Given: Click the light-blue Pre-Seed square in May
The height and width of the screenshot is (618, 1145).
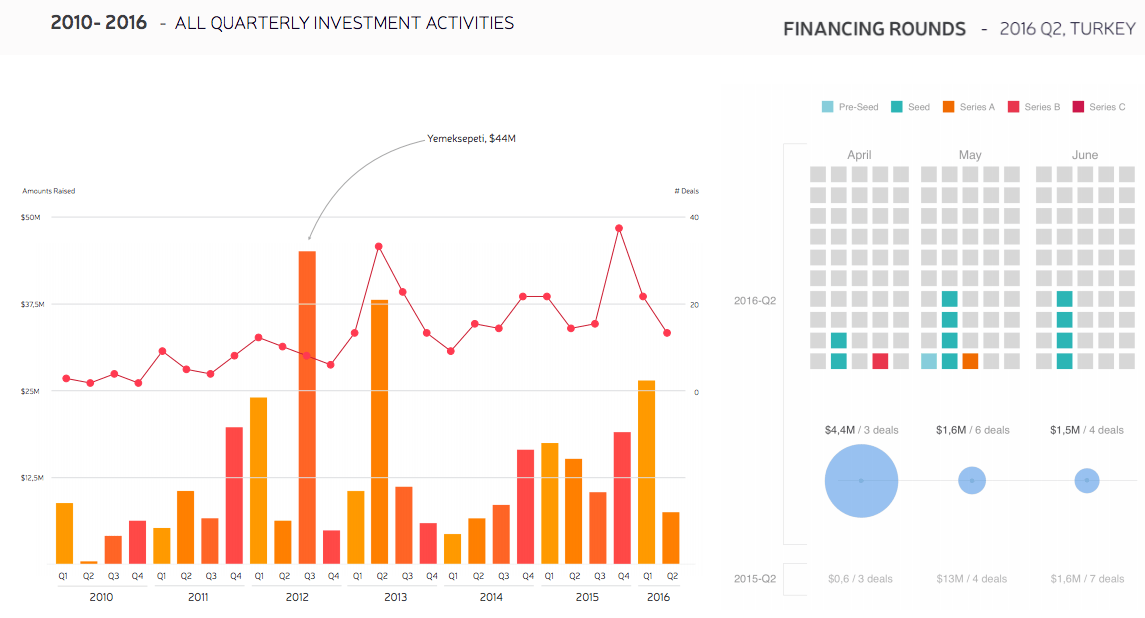Looking at the screenshot, I should [x=929, y=361].
